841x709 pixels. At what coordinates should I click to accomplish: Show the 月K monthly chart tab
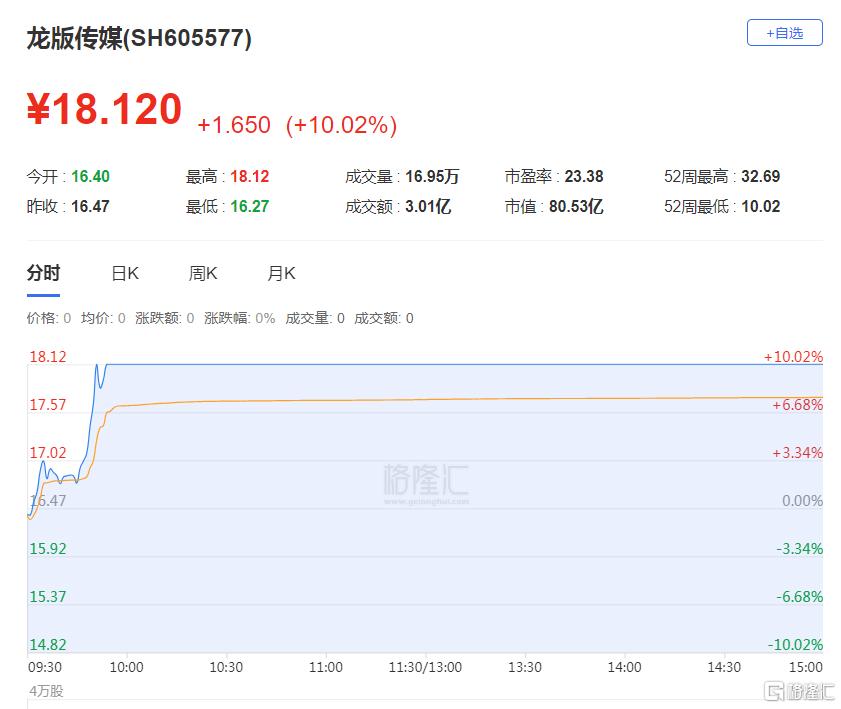click(282, 274)
